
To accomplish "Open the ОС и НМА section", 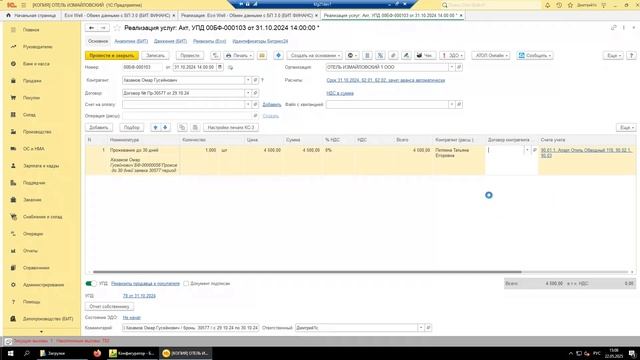I will point(33,149).
